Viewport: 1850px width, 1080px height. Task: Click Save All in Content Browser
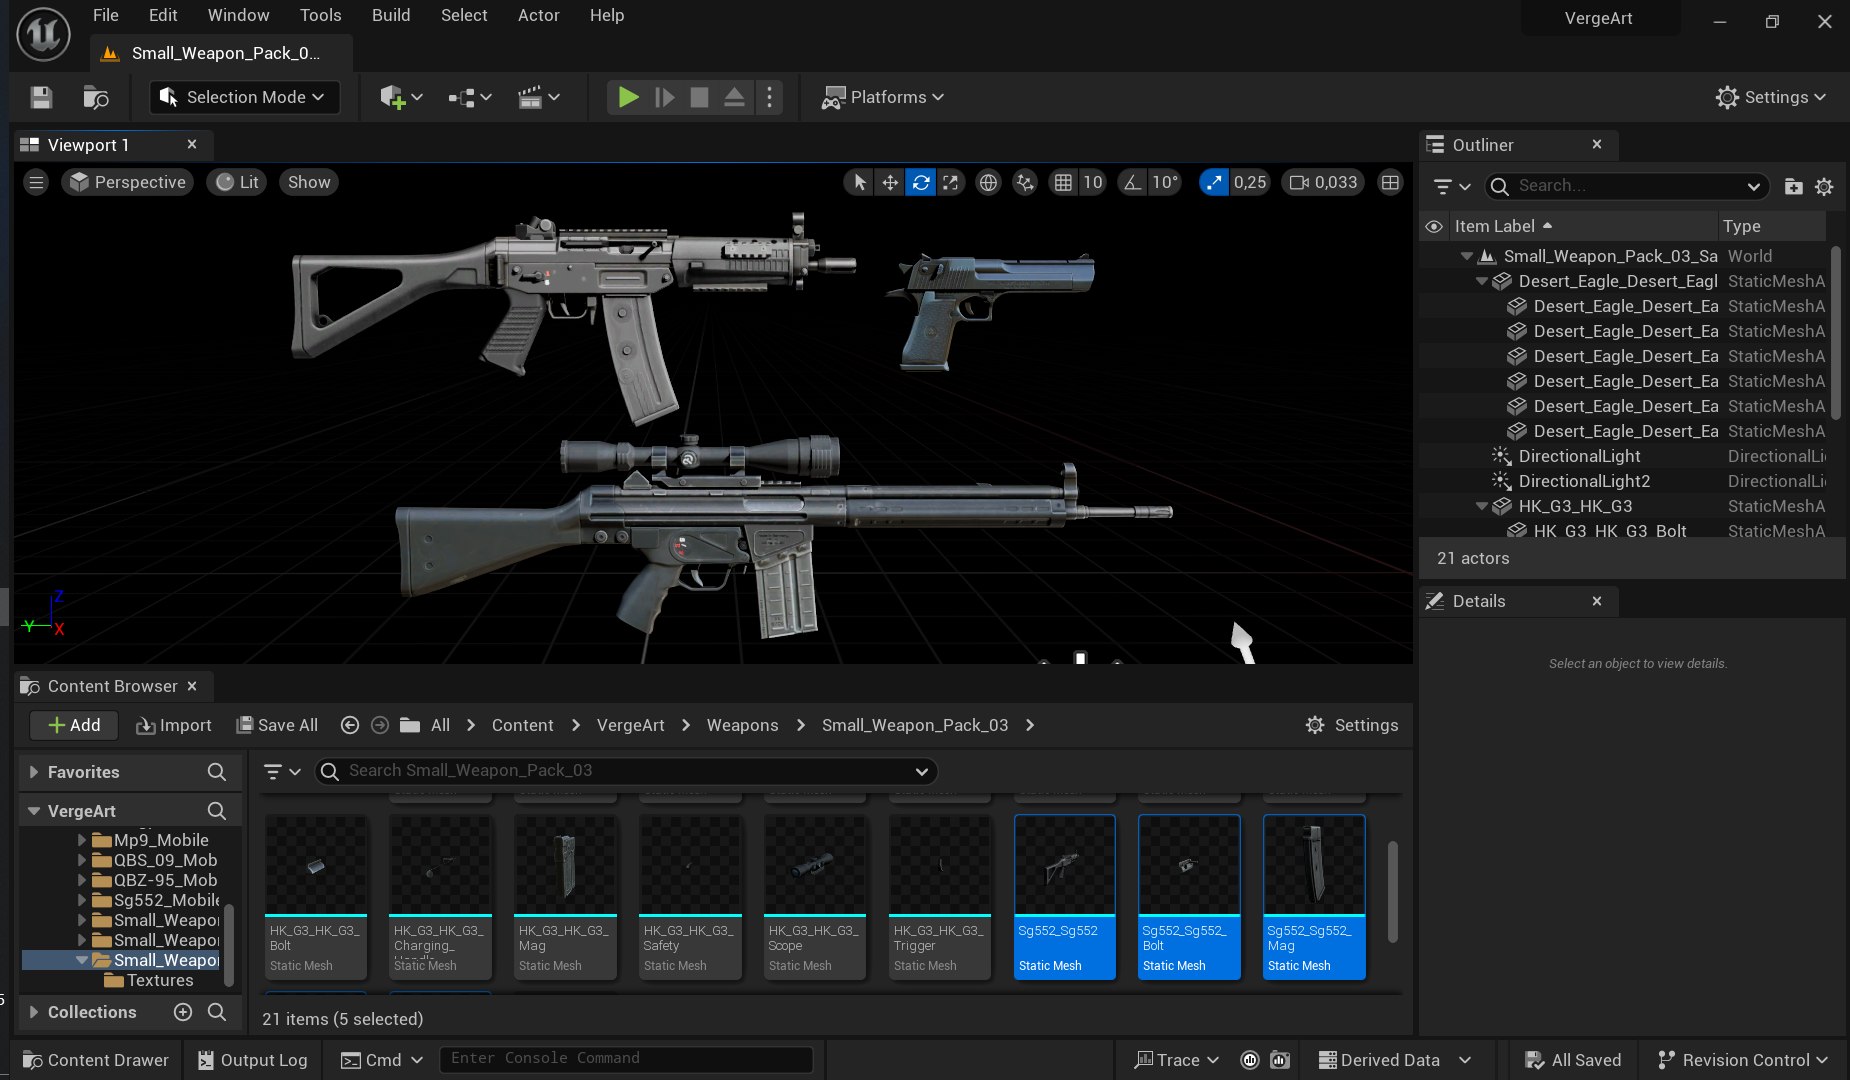[277, 725]
